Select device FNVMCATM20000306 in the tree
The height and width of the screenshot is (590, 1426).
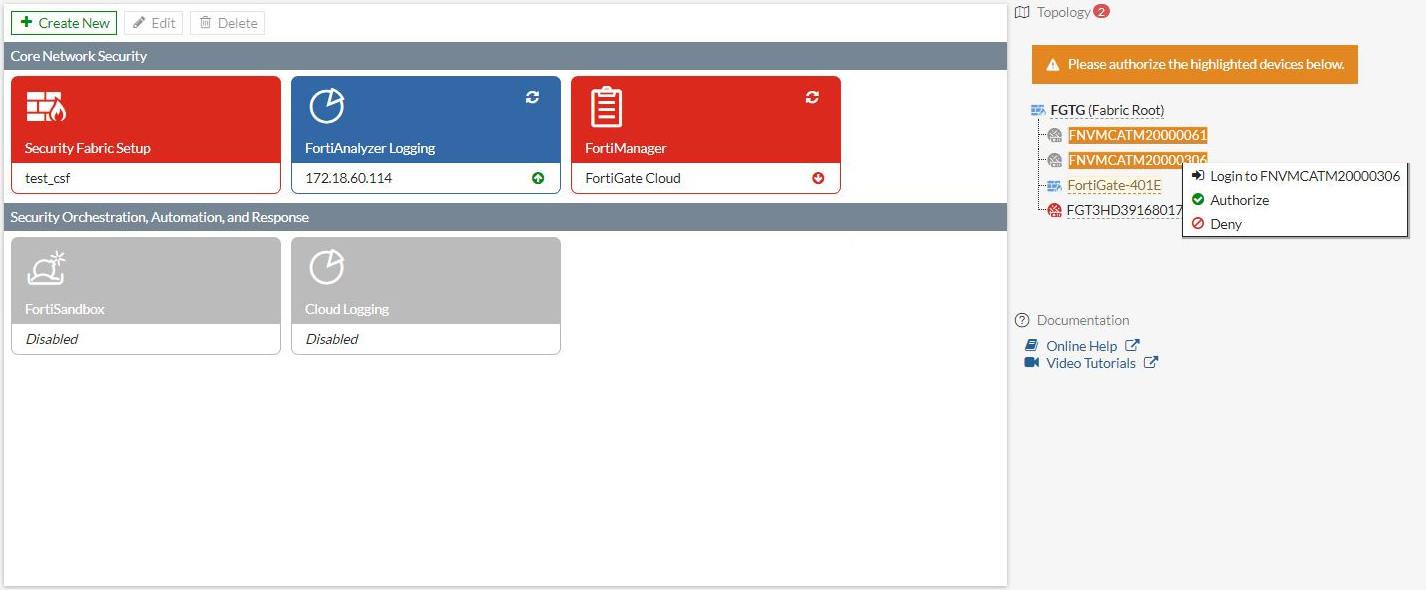(1138, 160)
